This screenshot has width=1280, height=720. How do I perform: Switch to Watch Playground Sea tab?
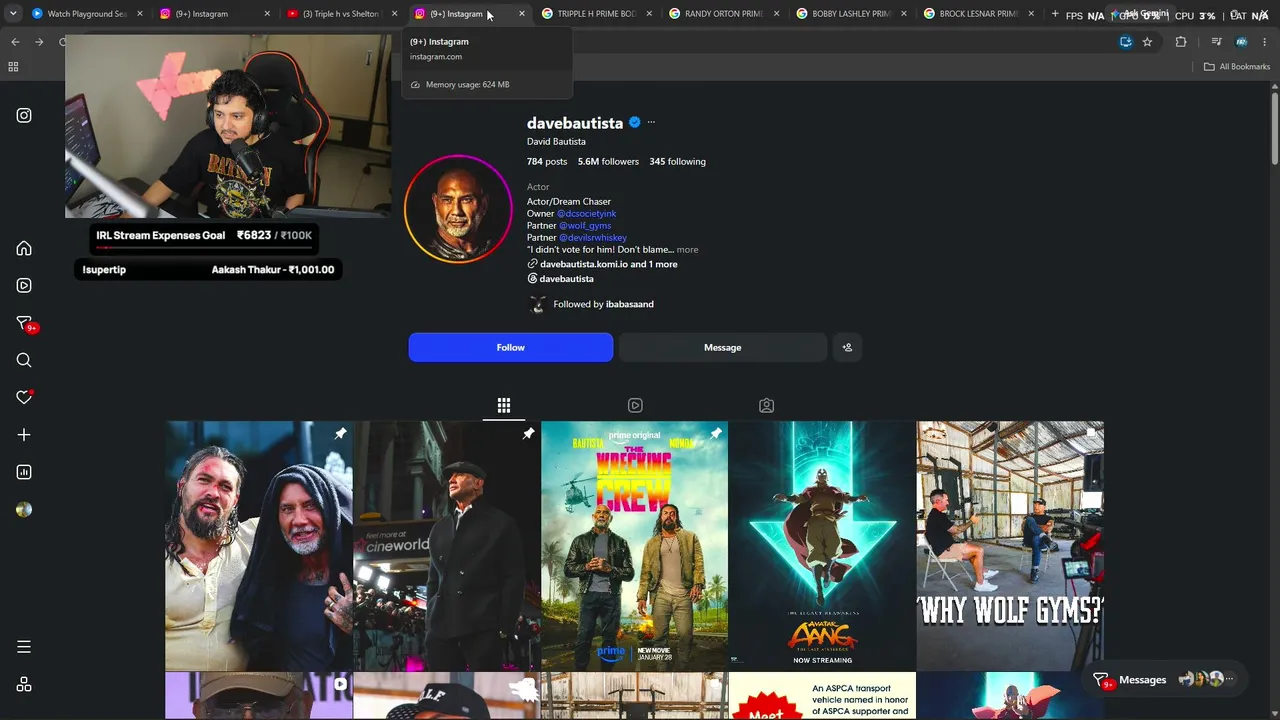point(87,14)
